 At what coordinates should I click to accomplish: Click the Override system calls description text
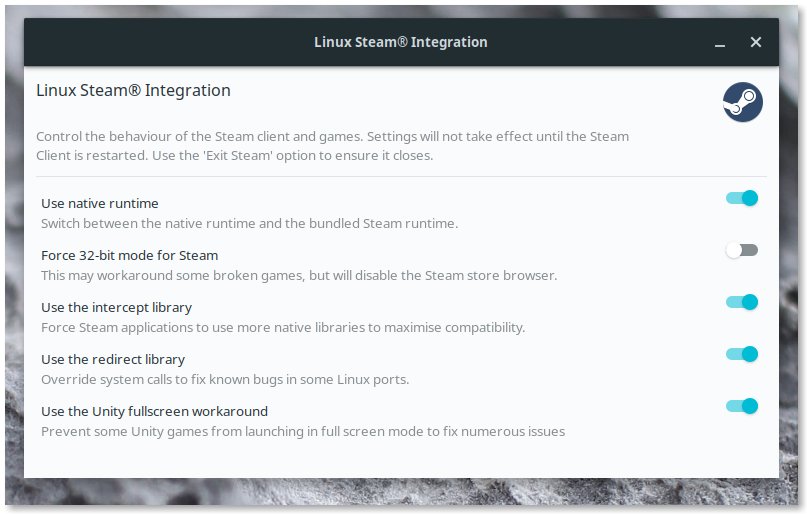pyautogui.click(x=225, y=380)
